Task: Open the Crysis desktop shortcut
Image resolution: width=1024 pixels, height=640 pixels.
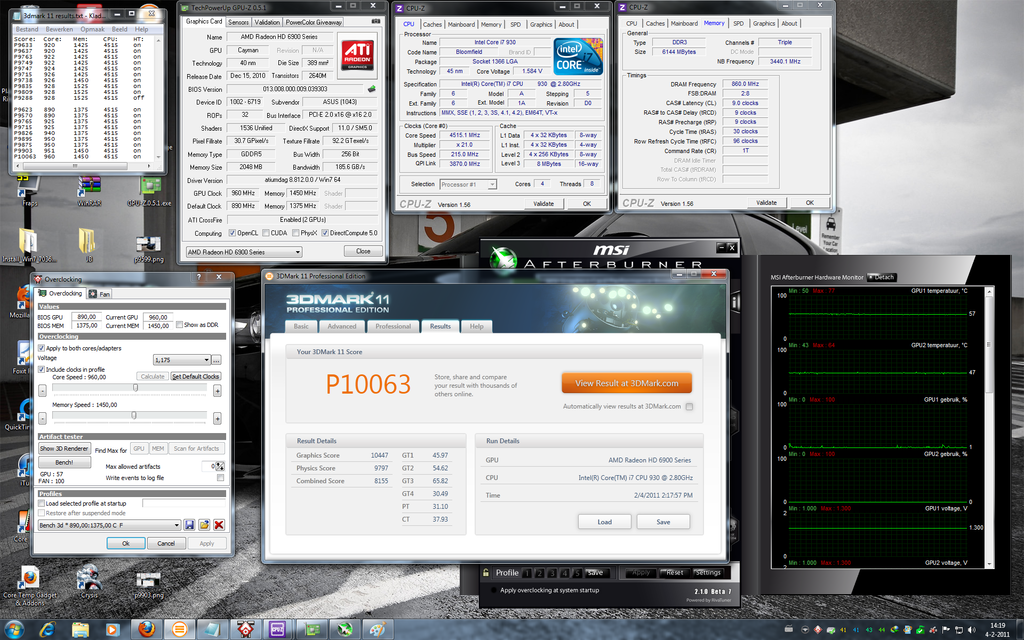Action: pos(88,580)
